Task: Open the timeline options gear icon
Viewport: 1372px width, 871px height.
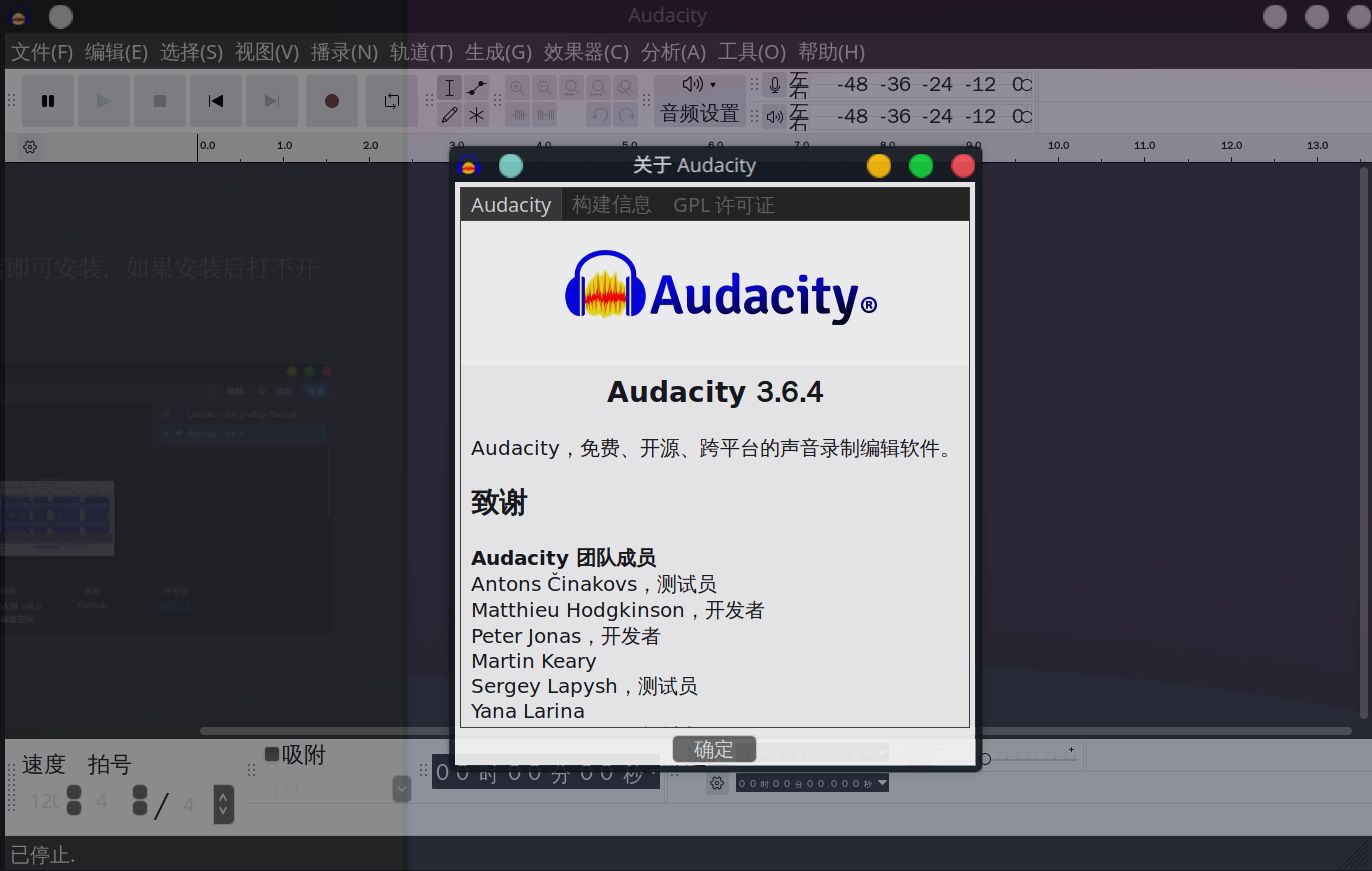Action: tap(30, 148)
